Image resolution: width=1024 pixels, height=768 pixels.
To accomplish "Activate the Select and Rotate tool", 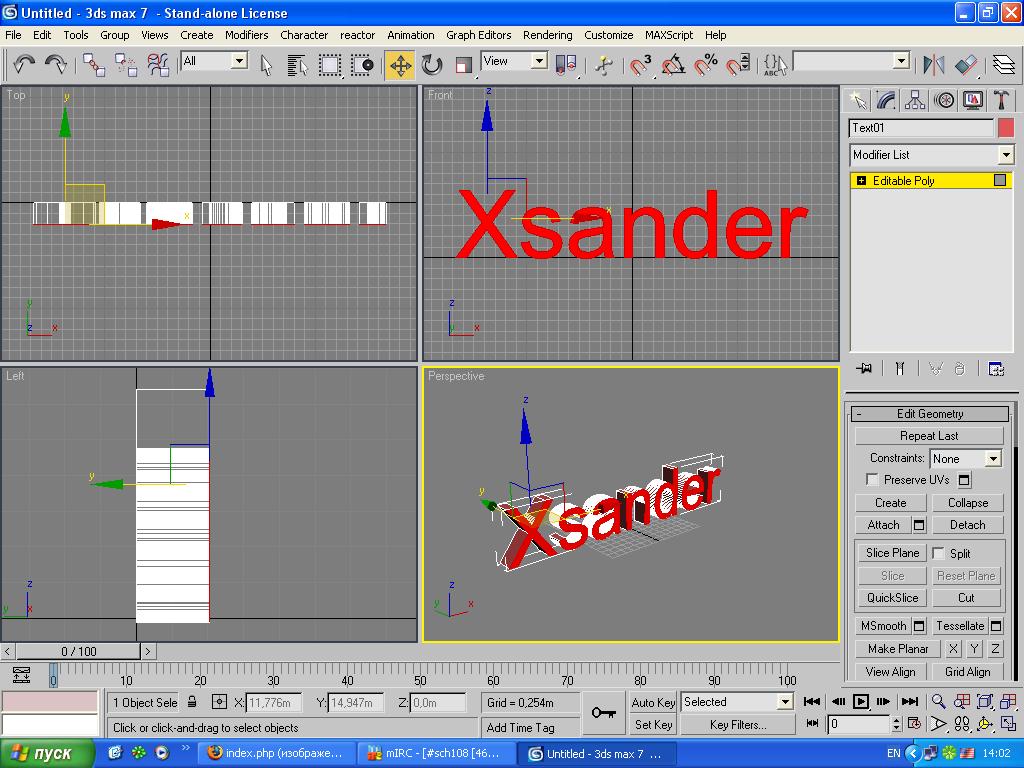I will click(432, 66).
